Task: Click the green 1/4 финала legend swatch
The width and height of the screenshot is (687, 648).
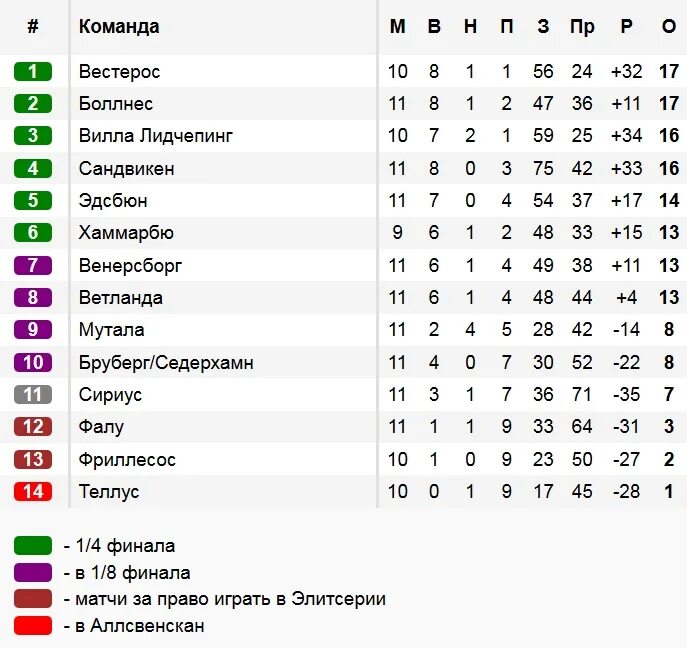Action: tap(33, 545)
